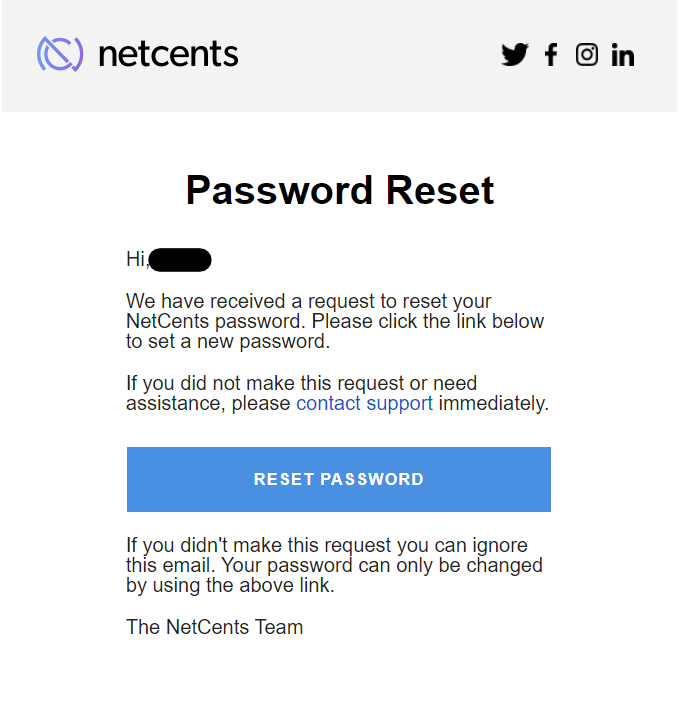Click the line We have received a request
687x707 pixels.
click(x=308, y=301)
